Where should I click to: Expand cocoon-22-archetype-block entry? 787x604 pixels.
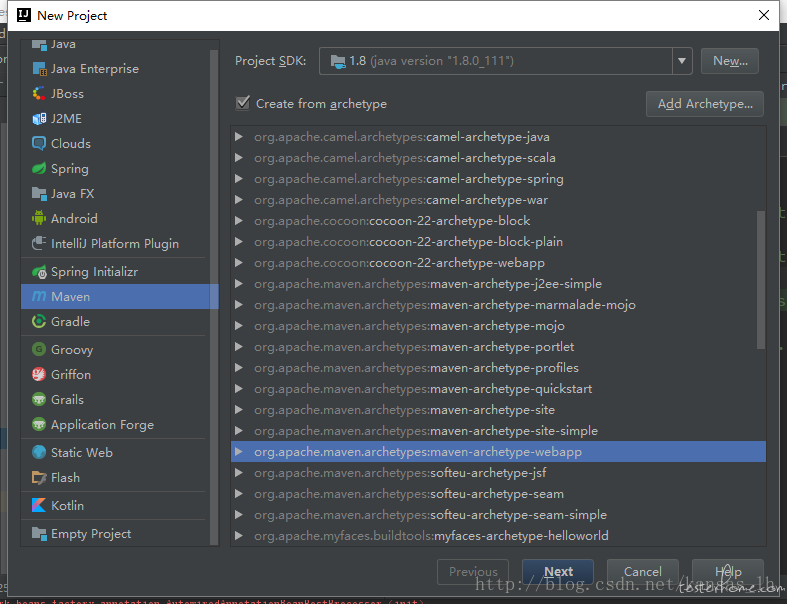(239, 220)
